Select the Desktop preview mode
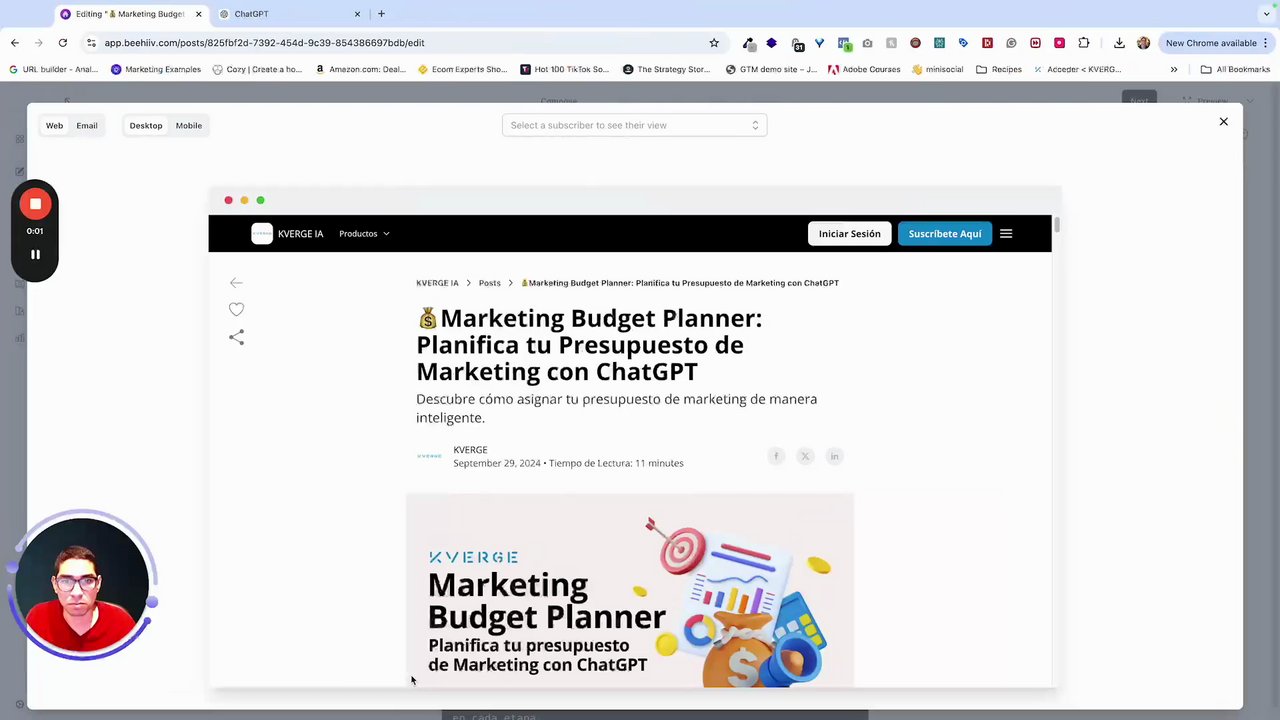The image size is (1280, 720). pos(146,126)
